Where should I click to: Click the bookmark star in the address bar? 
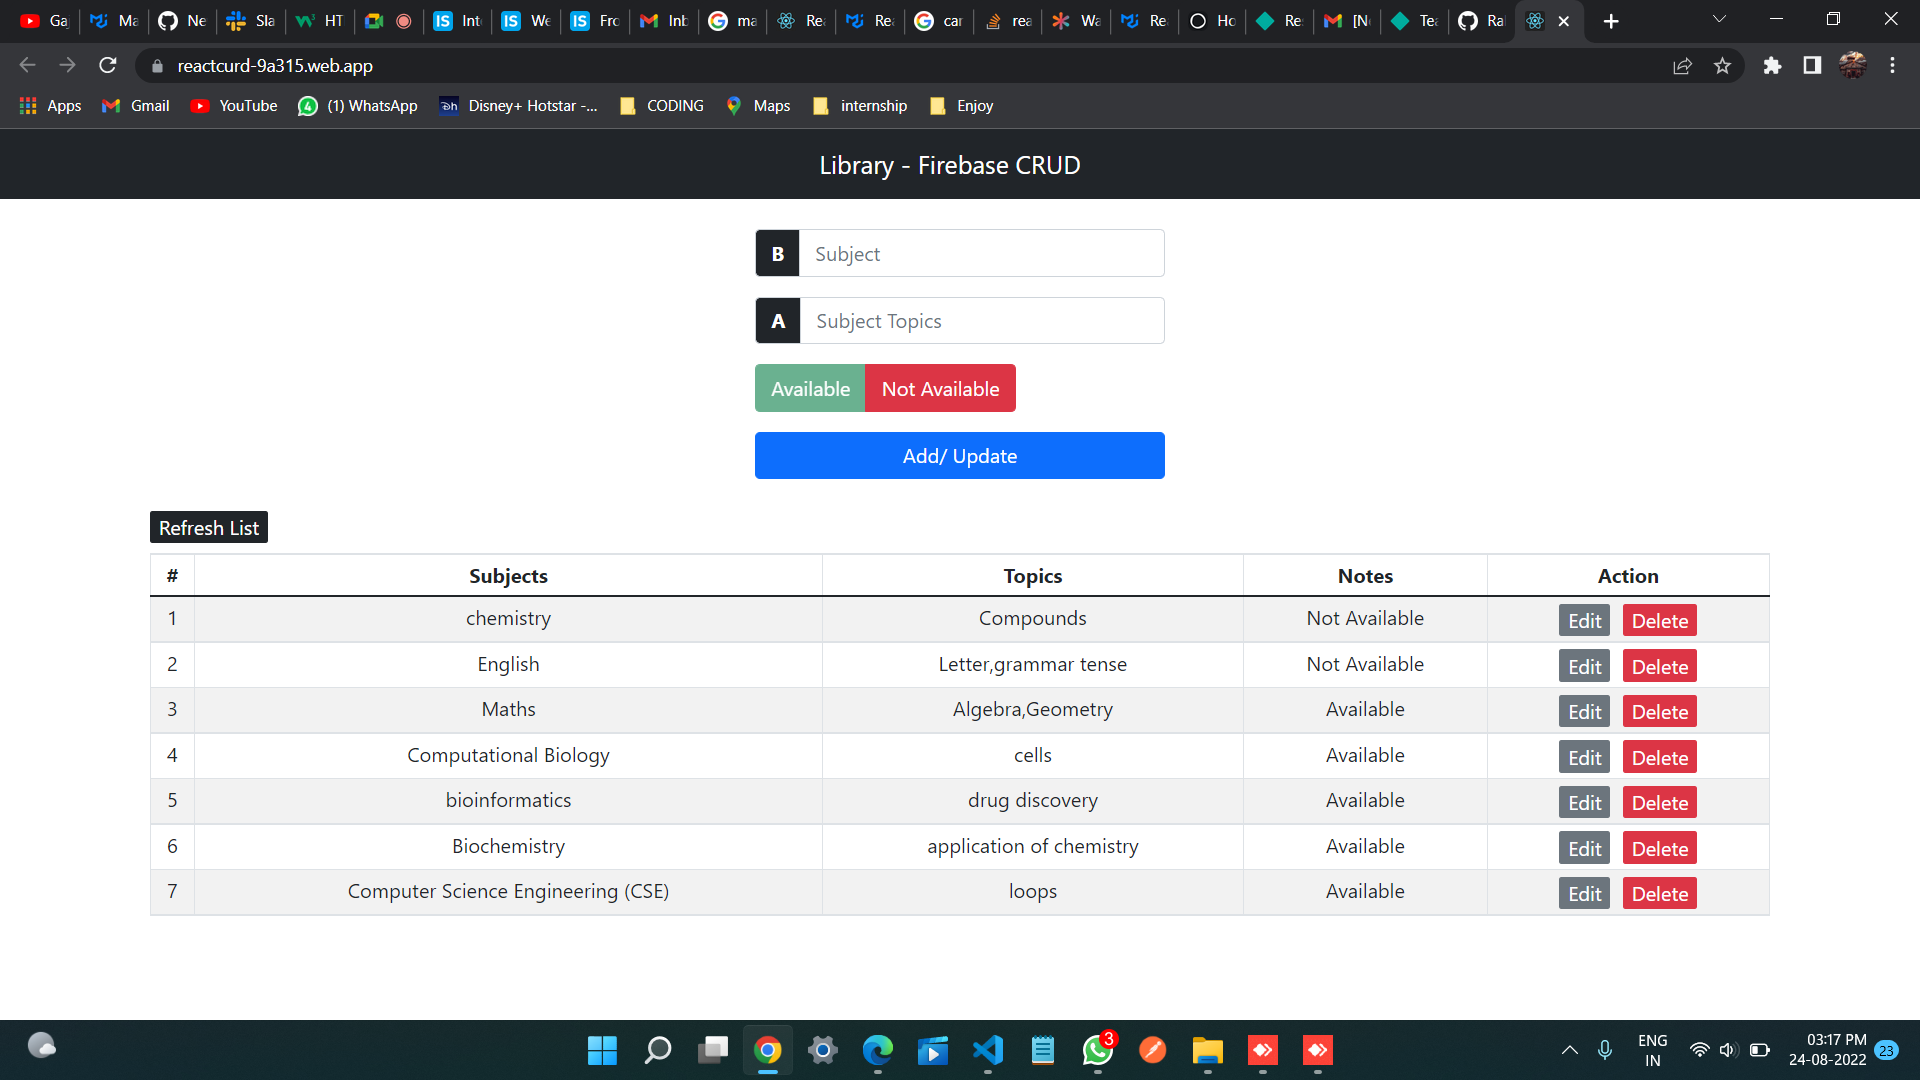[1723, 65]
